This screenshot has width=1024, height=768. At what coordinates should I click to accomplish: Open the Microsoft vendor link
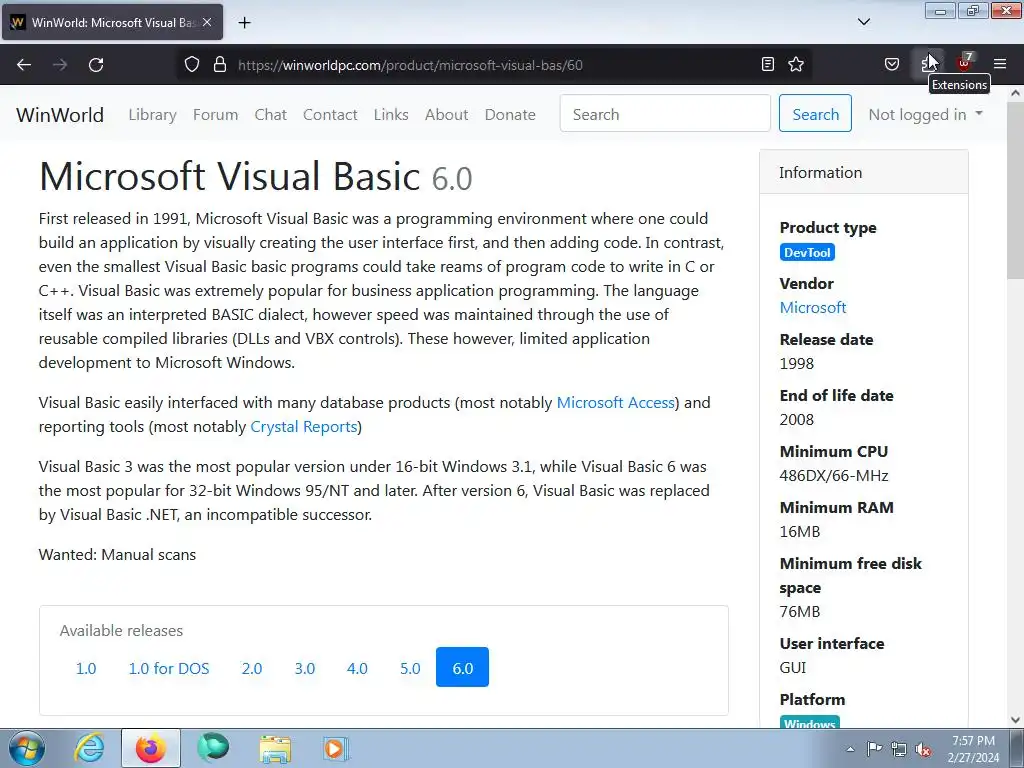(x=812, y=308)
